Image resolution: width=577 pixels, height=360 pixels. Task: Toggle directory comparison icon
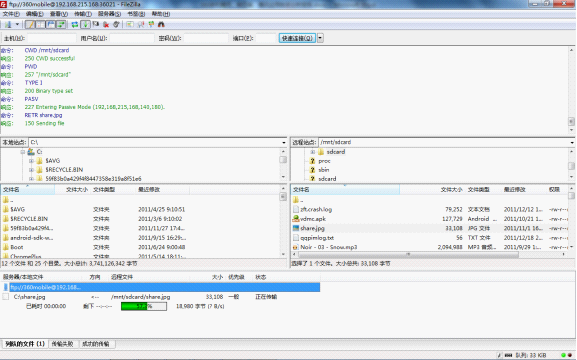[x=141, y=25]
